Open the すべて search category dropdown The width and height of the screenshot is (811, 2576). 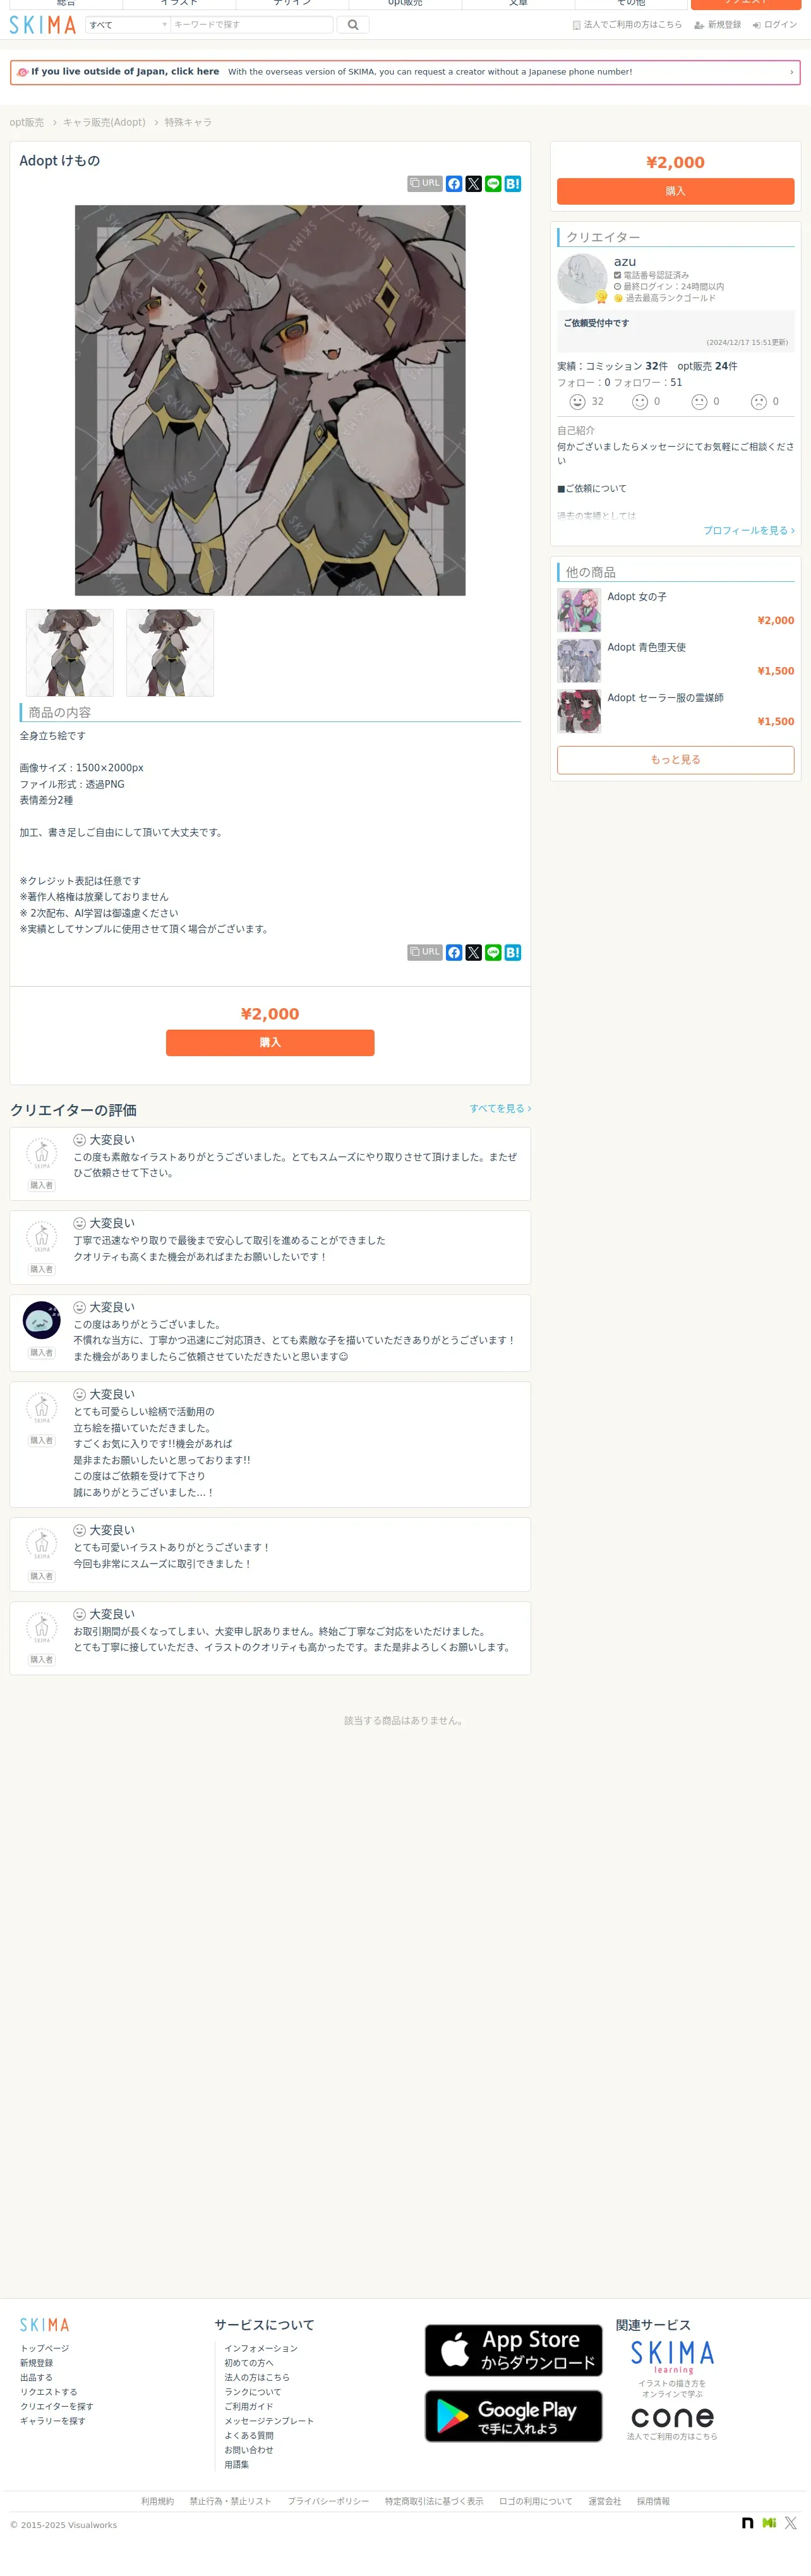tap(128, 25)
